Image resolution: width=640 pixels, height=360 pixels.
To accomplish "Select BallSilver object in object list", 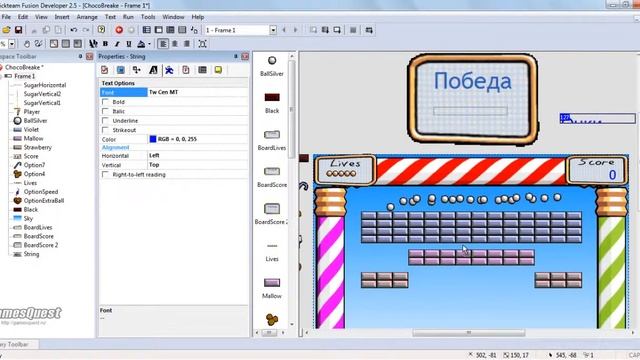I will (x=272, y=66).
